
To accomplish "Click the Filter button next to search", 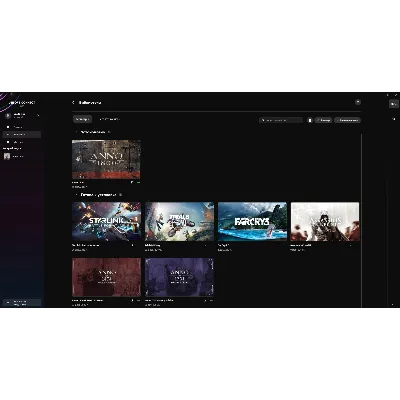I will [323, 120].
